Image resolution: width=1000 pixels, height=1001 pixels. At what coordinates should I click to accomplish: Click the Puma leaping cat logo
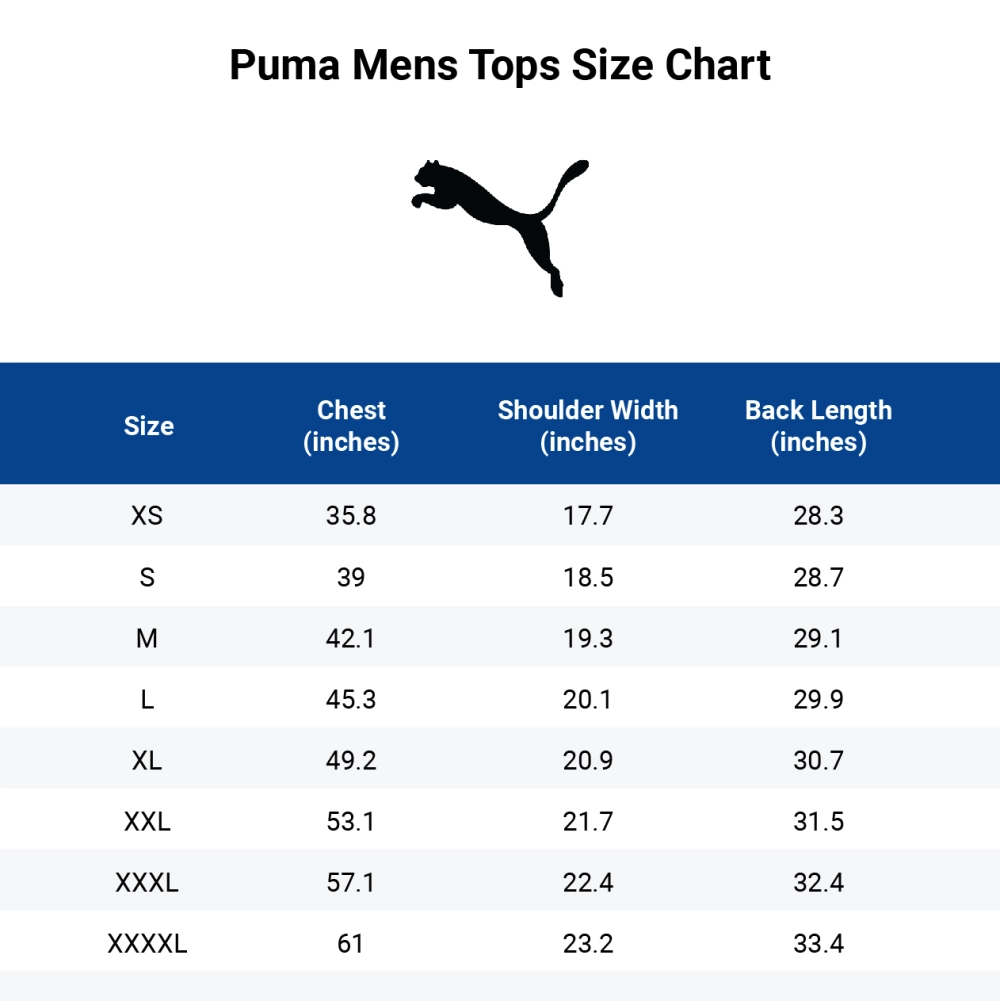point(500,226)
